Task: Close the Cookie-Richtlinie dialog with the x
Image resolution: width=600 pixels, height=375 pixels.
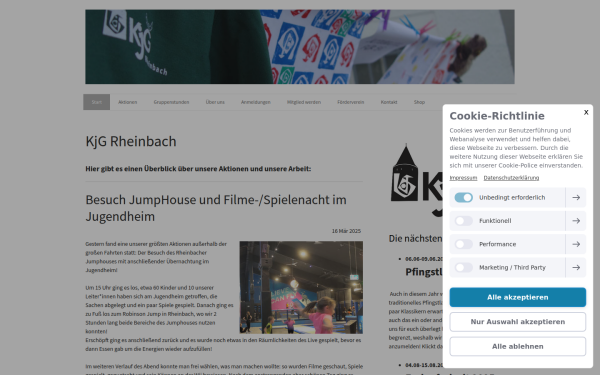Action: 586,112
